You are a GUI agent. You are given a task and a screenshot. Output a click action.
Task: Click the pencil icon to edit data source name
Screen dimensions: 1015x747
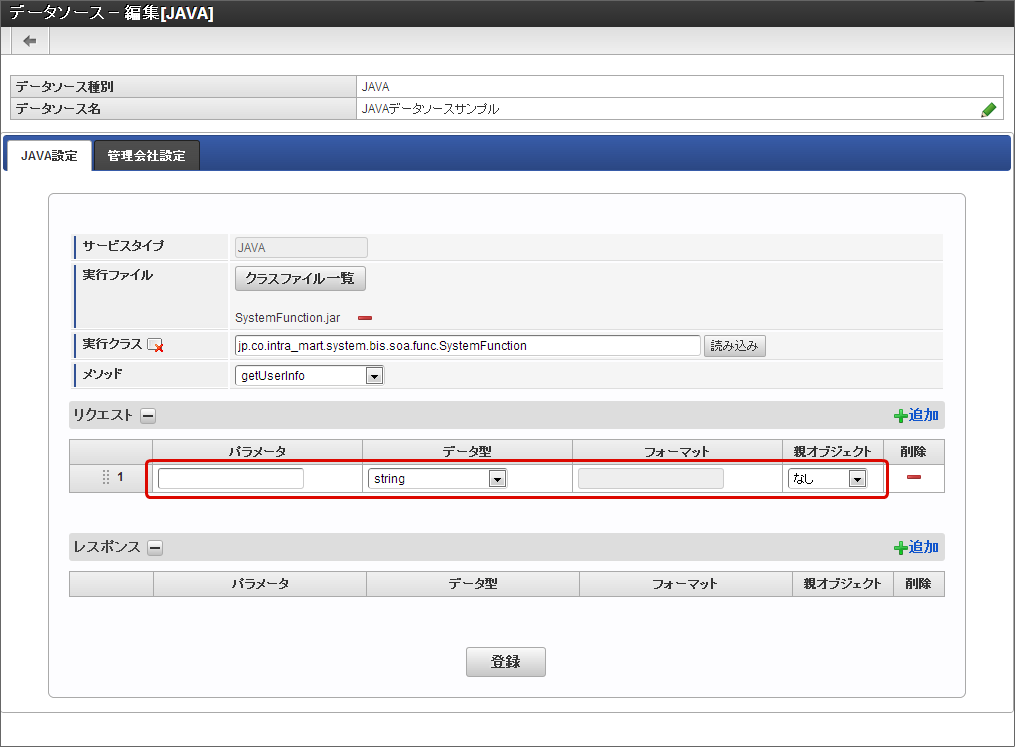pos(988,110)
